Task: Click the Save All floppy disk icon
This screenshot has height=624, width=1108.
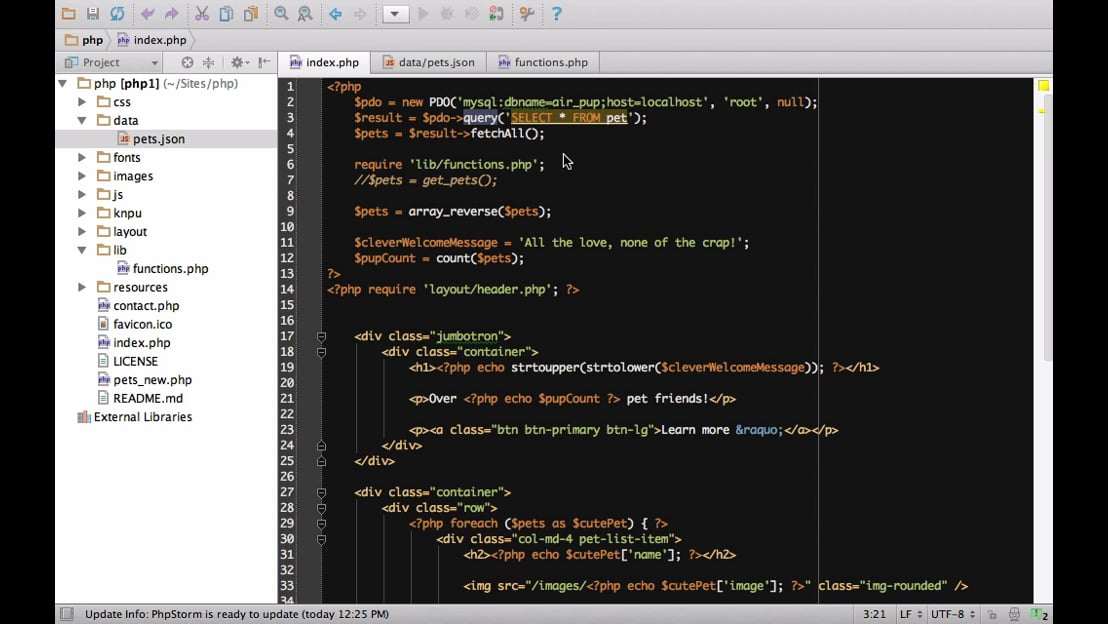Action: click(x=93, y=13)
